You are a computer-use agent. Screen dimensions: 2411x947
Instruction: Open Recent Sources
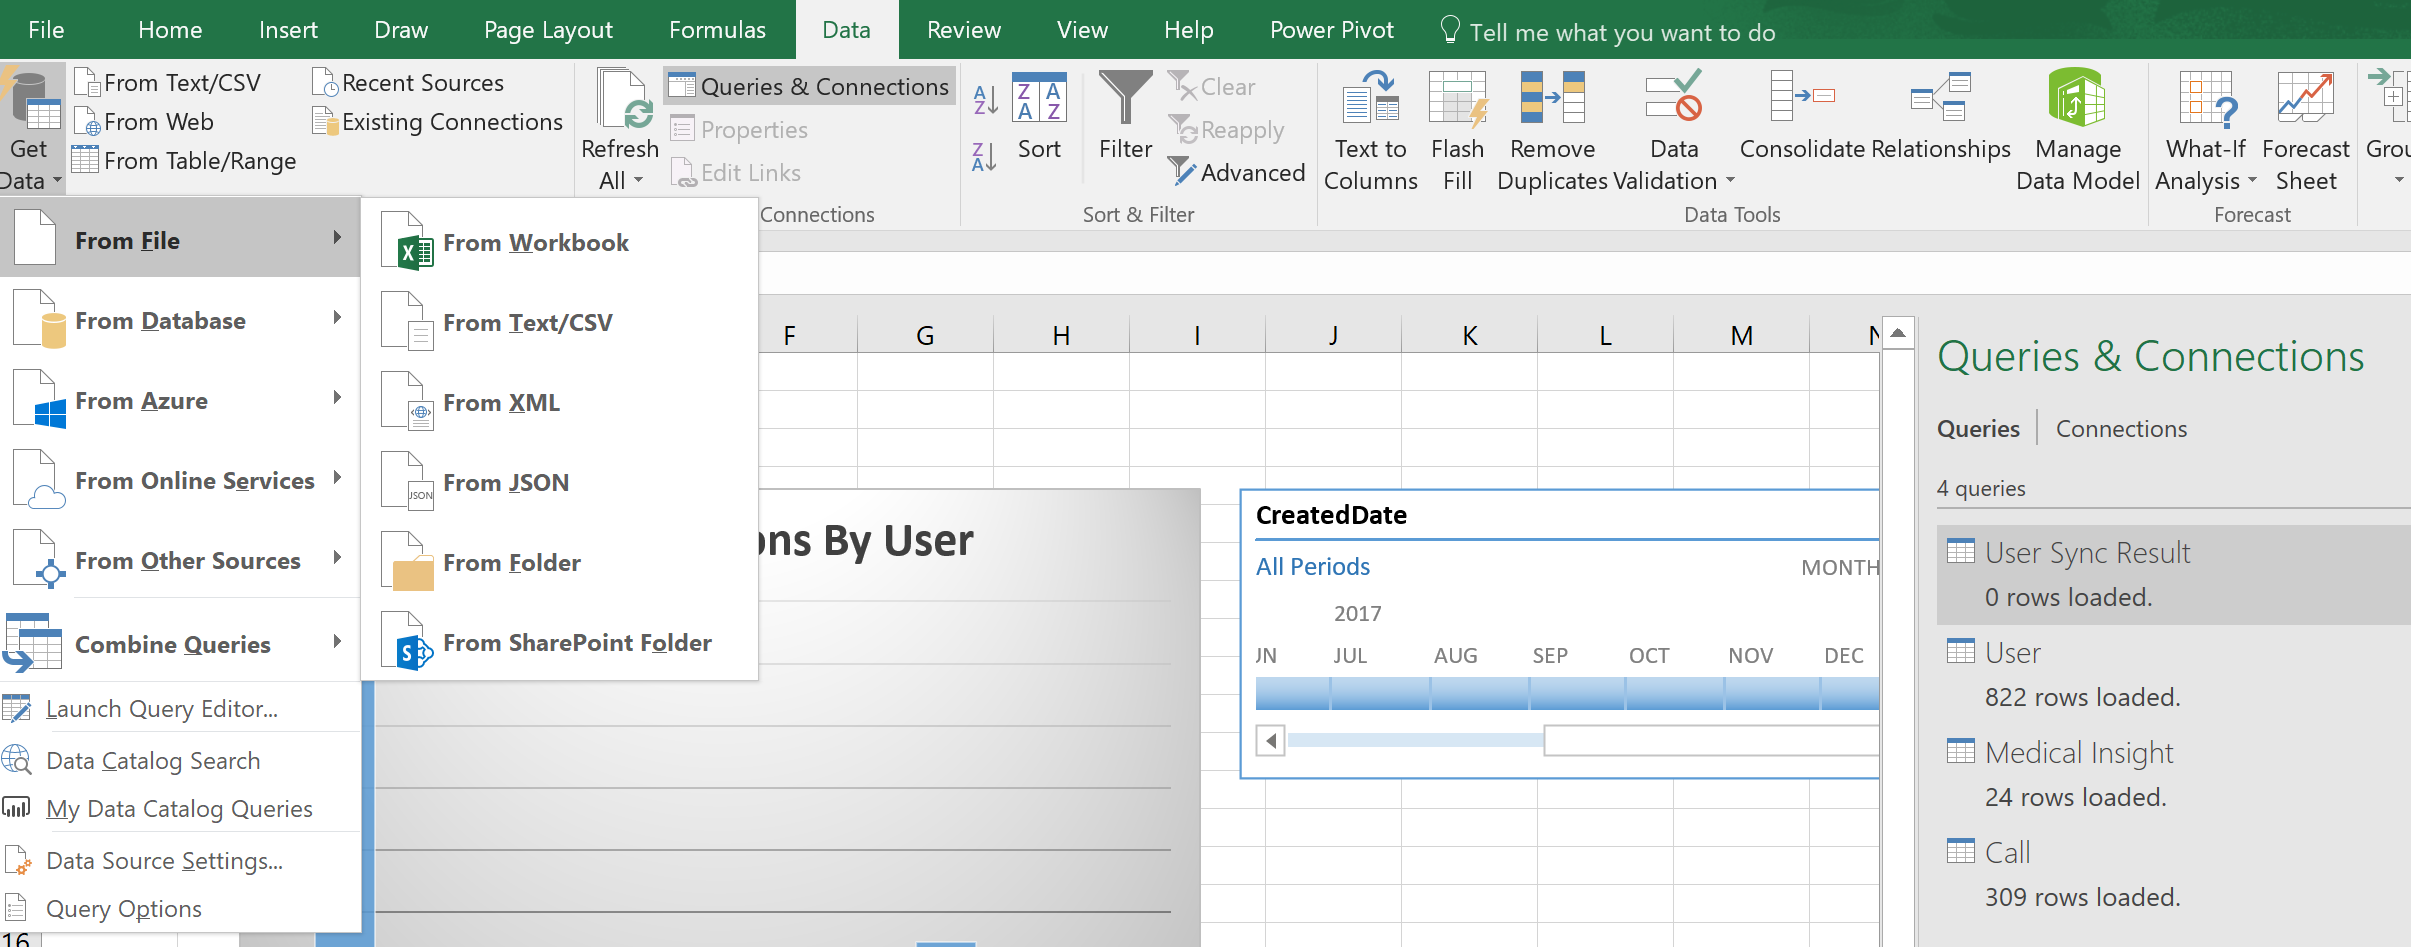click(408, 83)
